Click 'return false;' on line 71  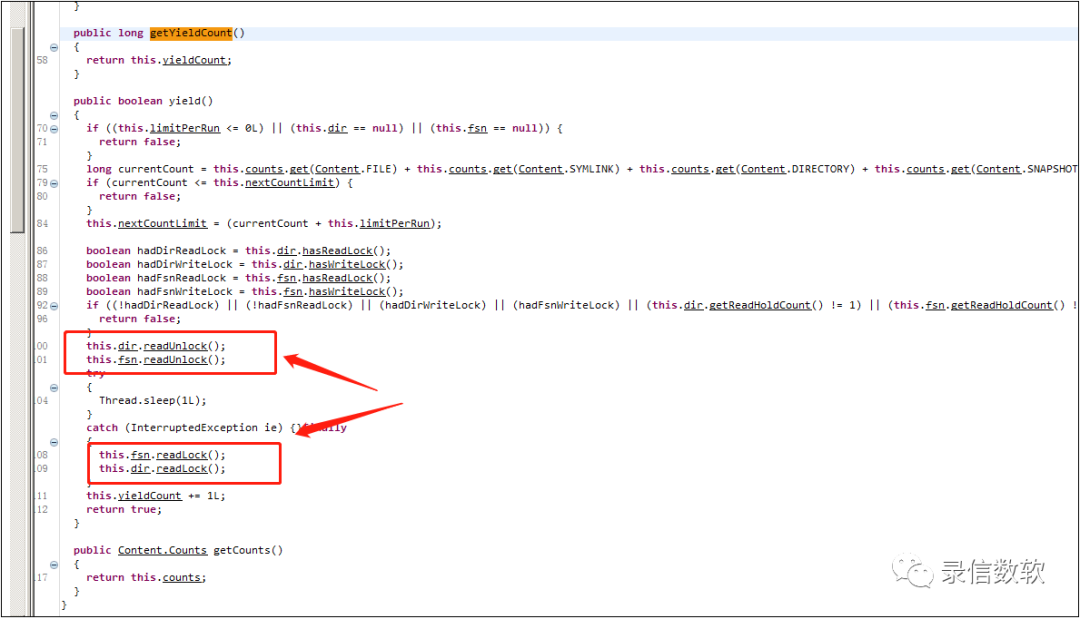(x=140, y=142)
